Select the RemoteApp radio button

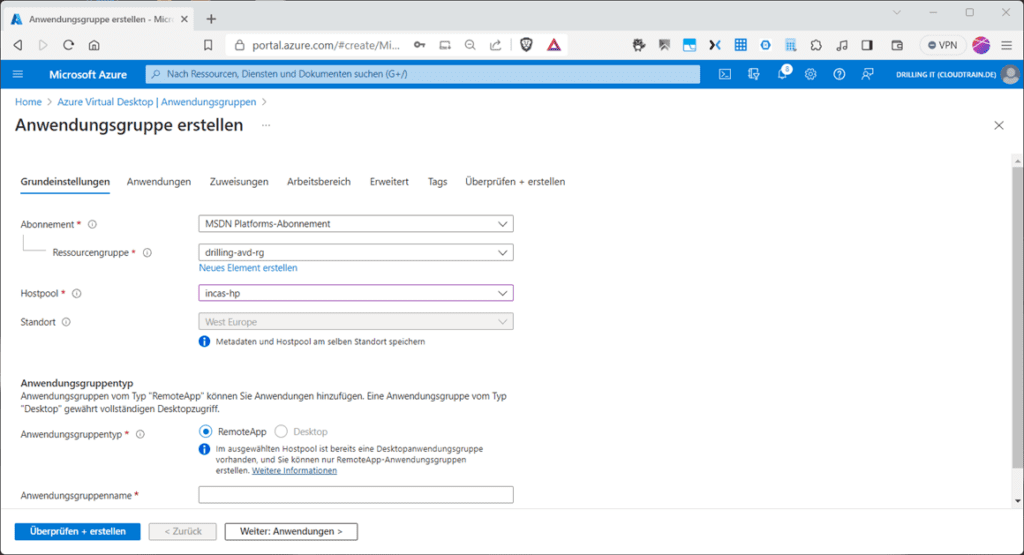(206, 432)
